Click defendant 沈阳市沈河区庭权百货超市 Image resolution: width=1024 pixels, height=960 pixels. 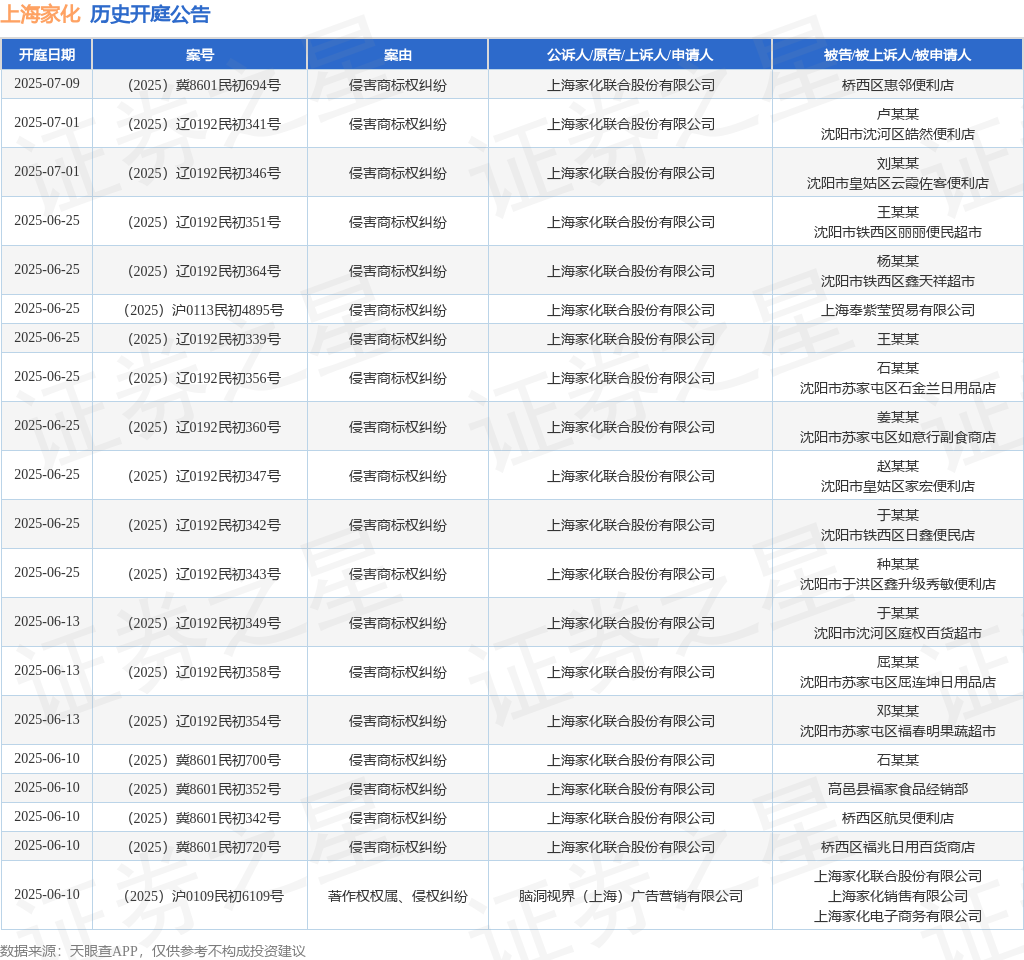tap(897, 633)
